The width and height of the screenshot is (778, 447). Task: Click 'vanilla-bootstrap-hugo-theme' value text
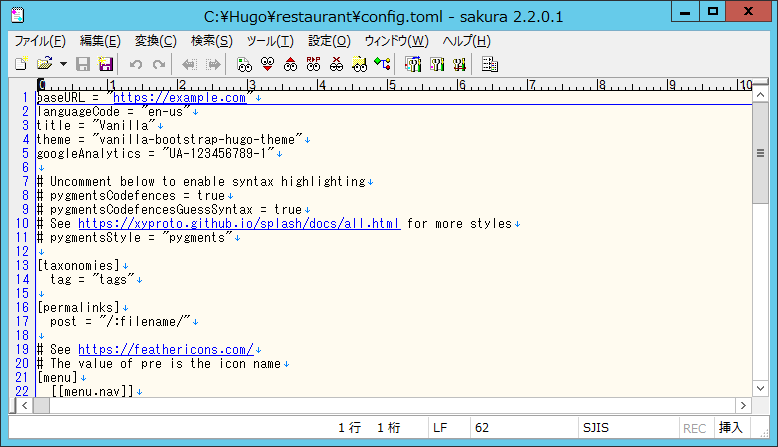[x=197, y=140]
